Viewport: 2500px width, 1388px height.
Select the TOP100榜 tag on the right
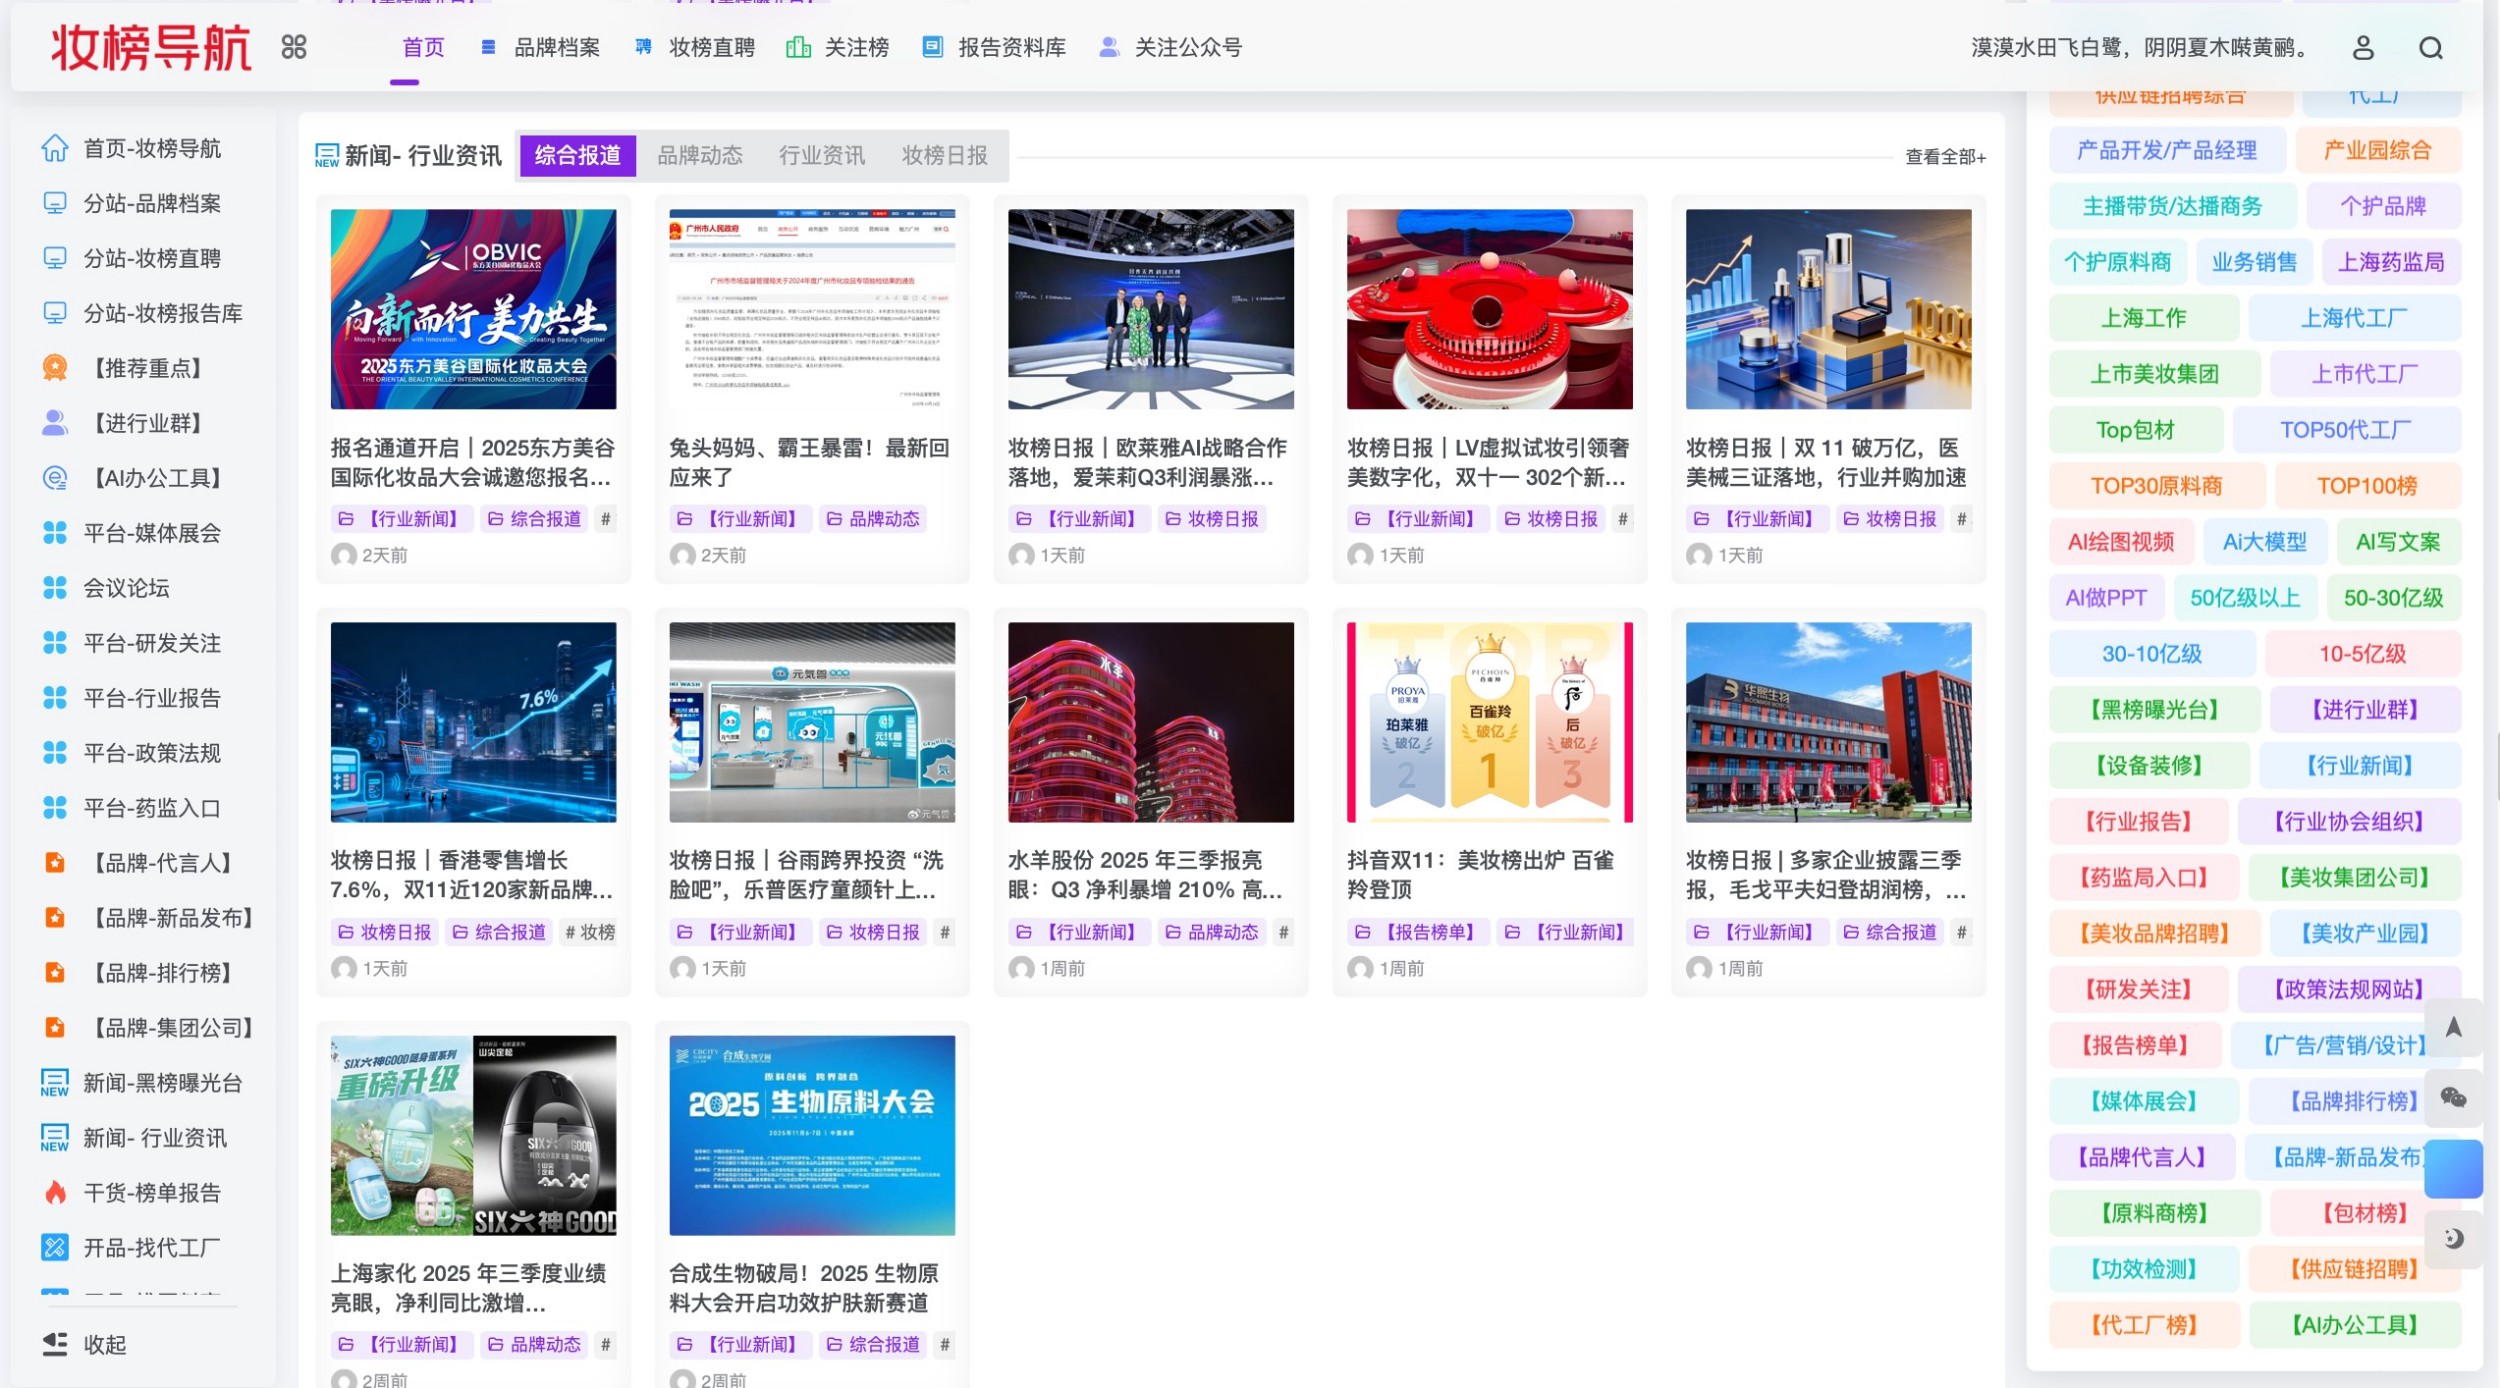[2380, 485]
